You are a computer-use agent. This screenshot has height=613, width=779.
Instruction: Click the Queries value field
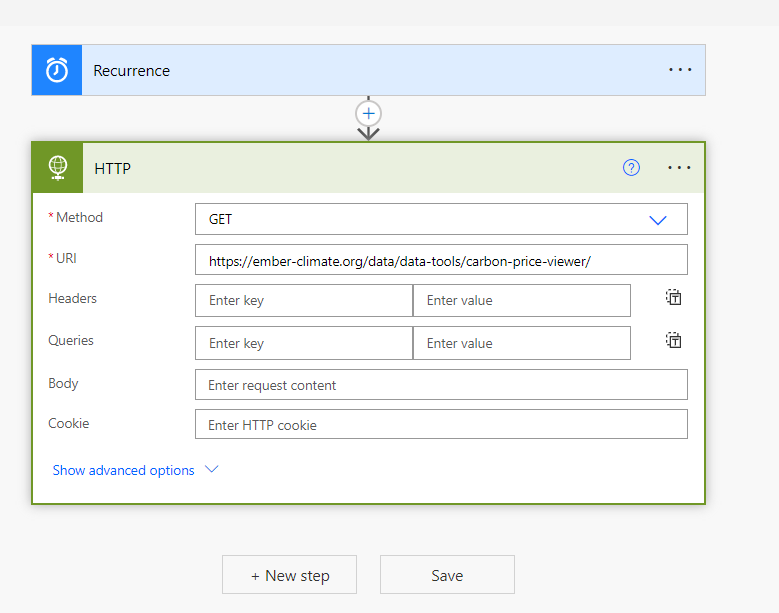[521, 343]
